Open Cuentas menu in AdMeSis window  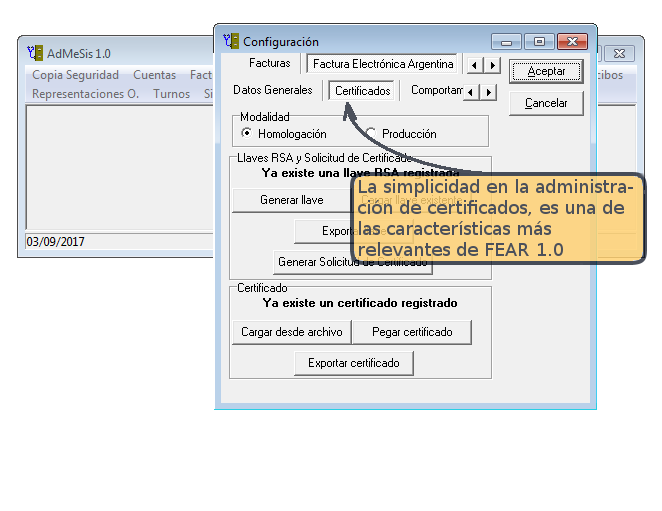[x=155, y=75]
